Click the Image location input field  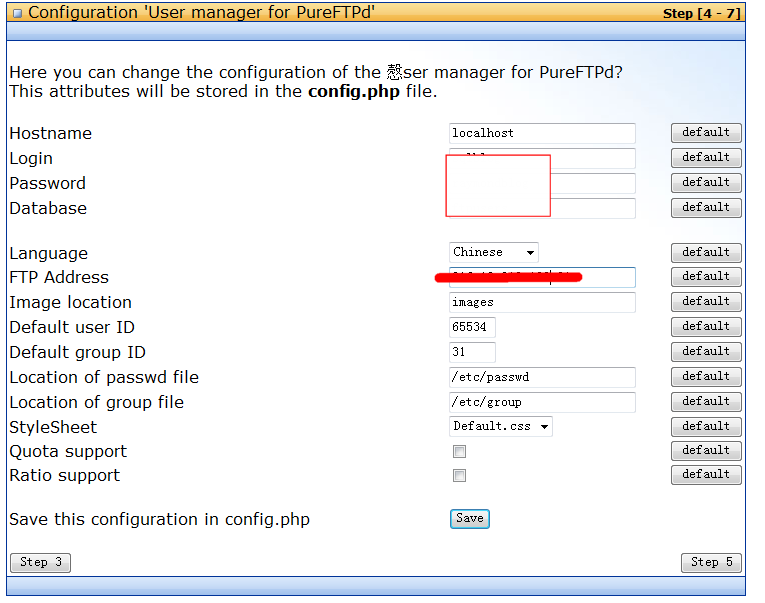pos(542,302)
